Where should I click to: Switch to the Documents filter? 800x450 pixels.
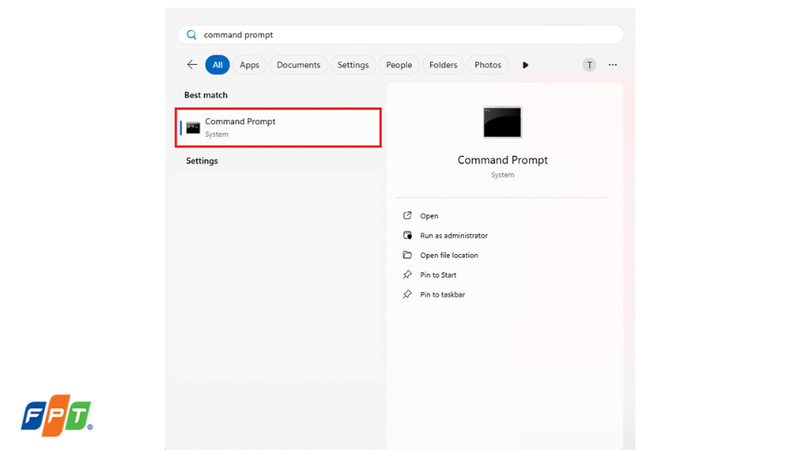[298, 65]
